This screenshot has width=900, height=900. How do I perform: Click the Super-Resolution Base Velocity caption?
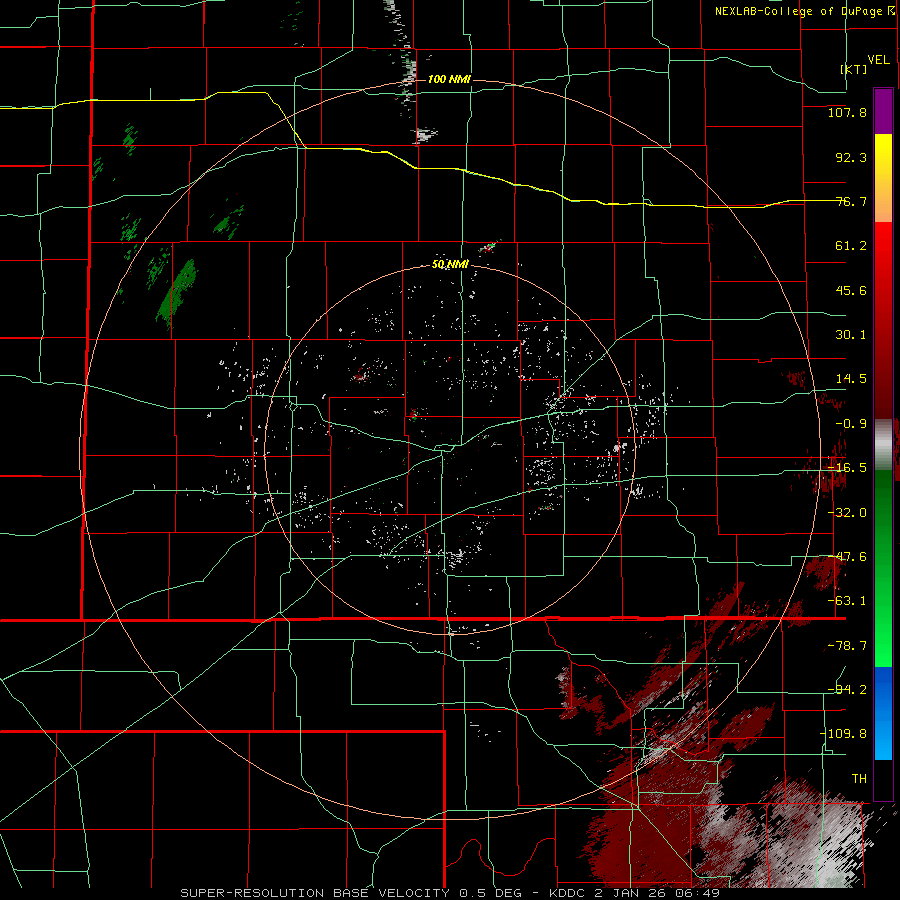click(451, 893)
